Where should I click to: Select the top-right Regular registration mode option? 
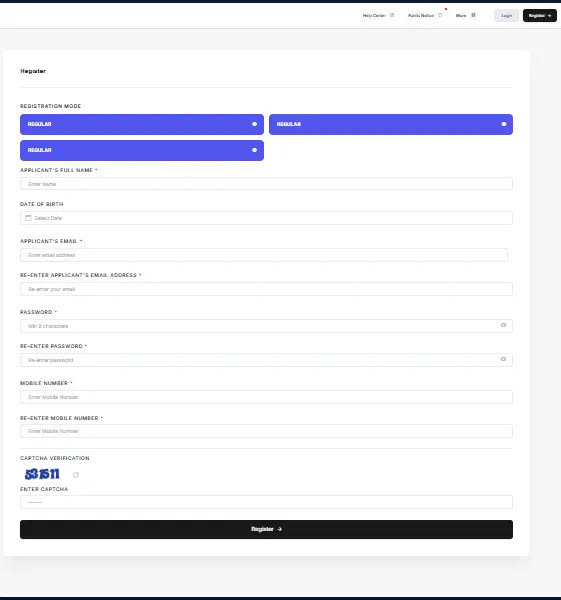click(391, 124)
